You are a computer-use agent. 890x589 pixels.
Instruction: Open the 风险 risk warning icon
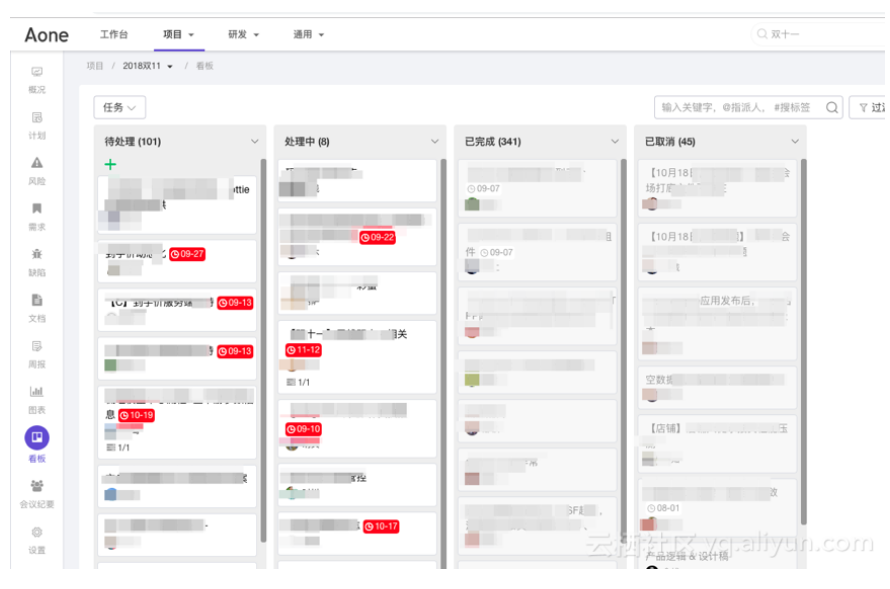pos(37,163)
